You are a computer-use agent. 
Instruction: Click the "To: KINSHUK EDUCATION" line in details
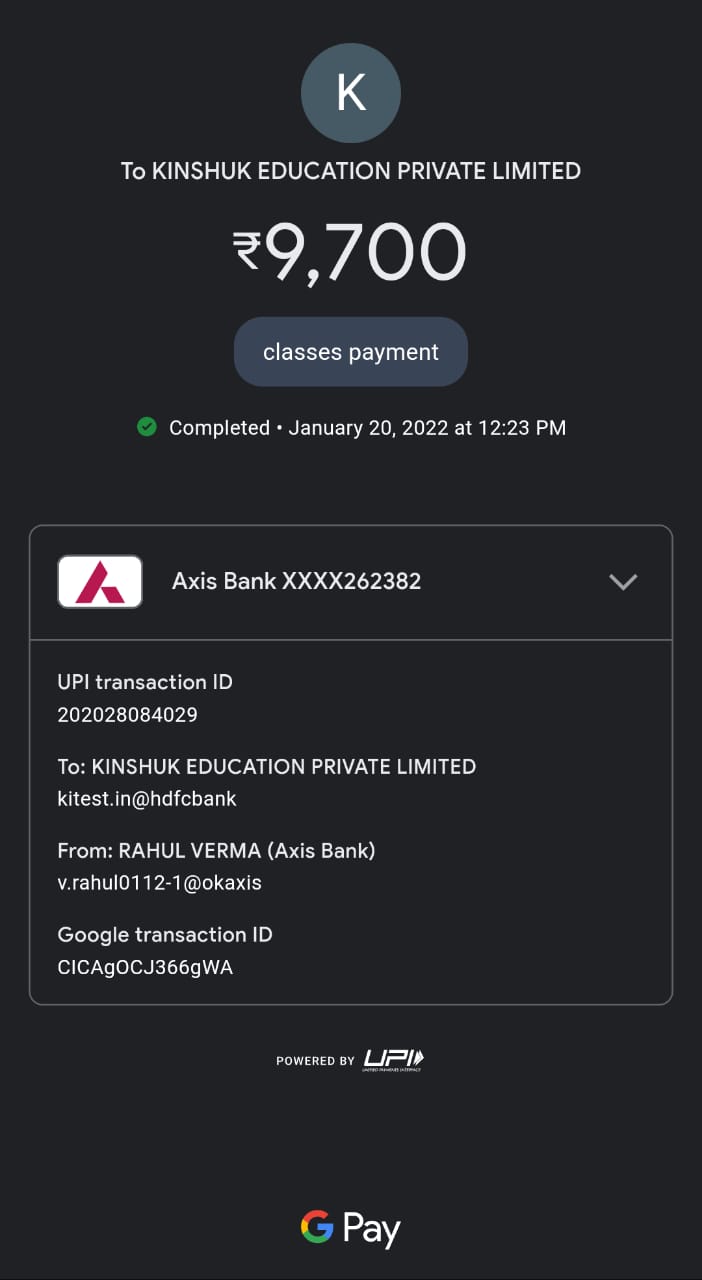pos(267,767)
